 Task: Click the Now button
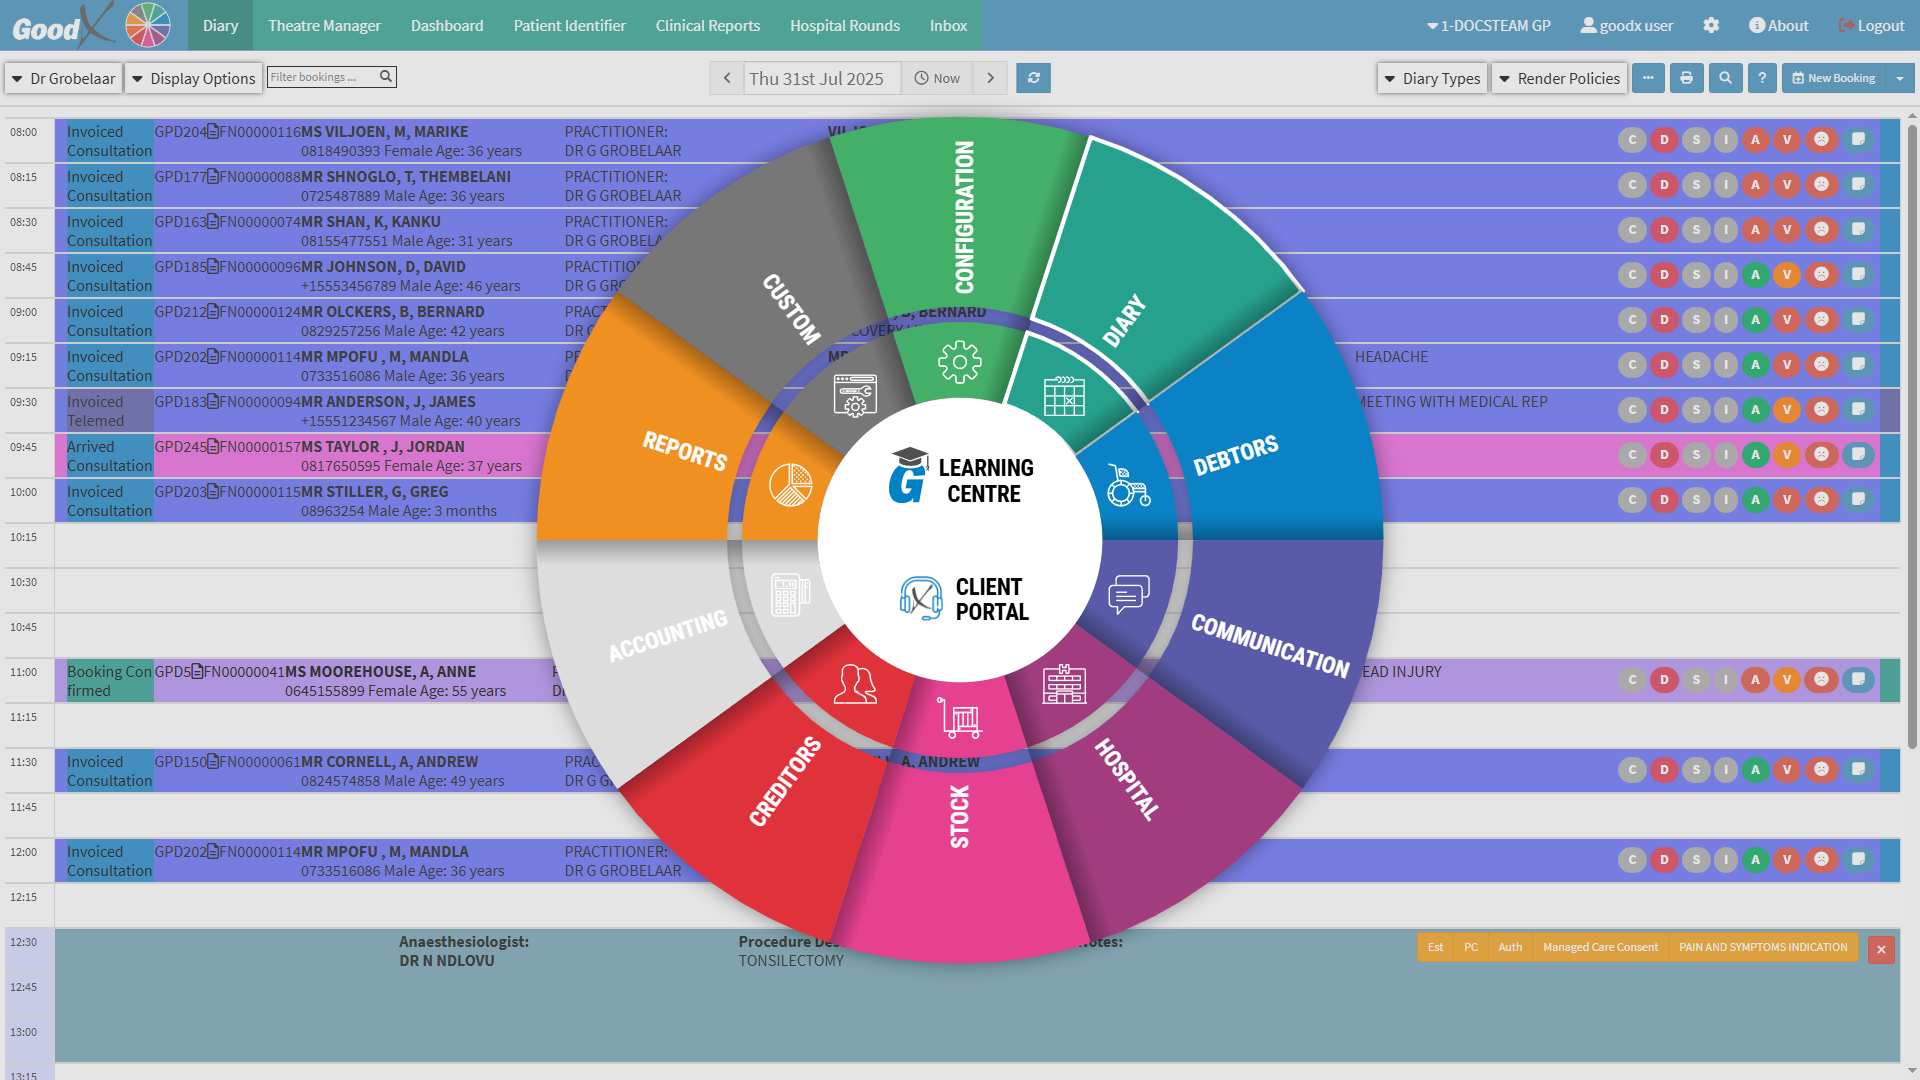[937, 78]
